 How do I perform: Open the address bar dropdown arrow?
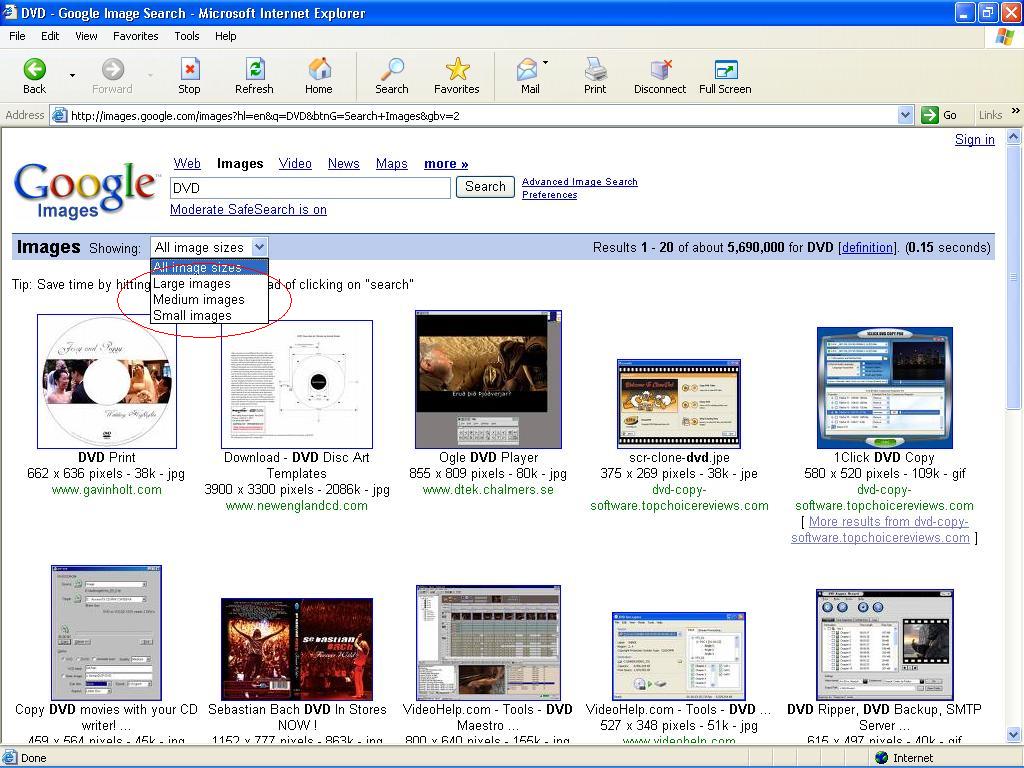click(x=905, y=116)
